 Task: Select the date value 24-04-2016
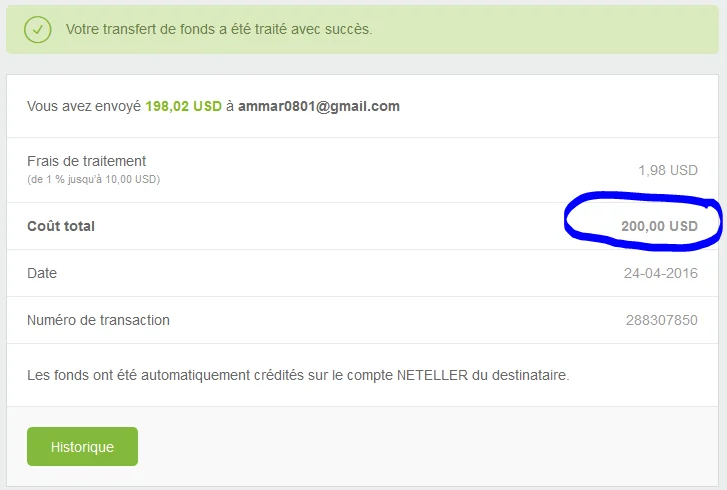pos(661,274)
